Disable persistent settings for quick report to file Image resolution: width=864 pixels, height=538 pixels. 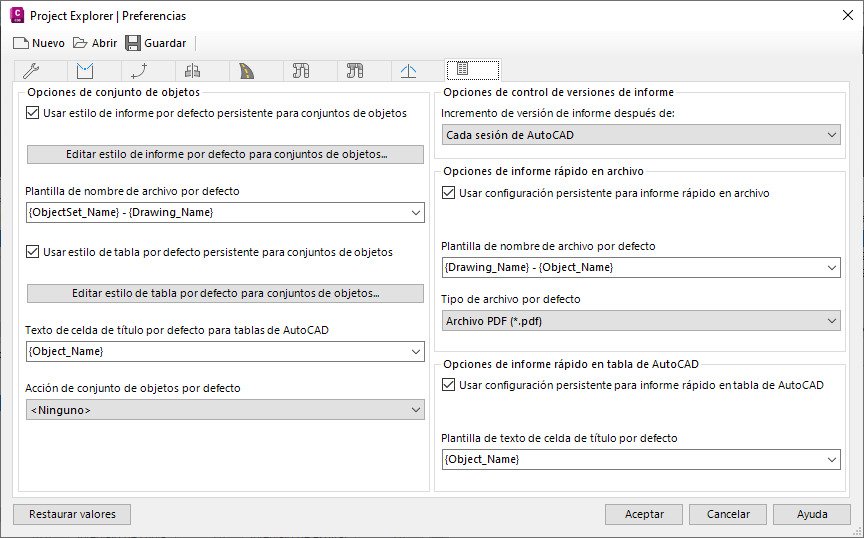(448, 192)
